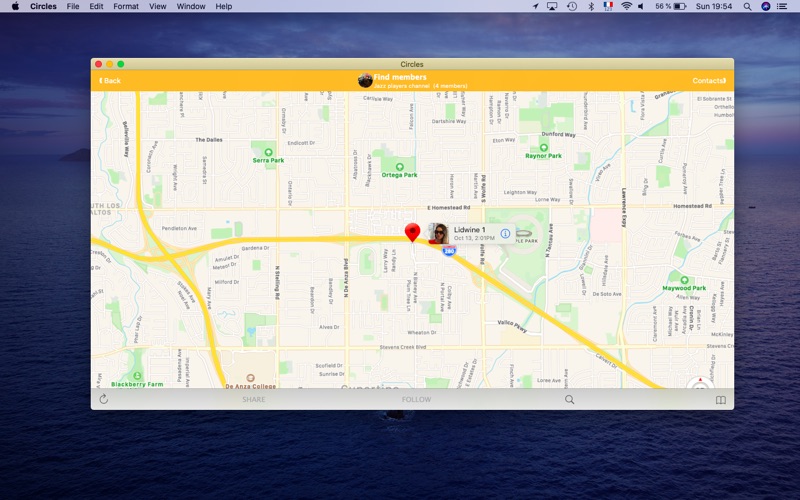Open info for Lidwine 1 callout
Image resolution: width=800 pixels, height=500 pixels.
(505, 234)
